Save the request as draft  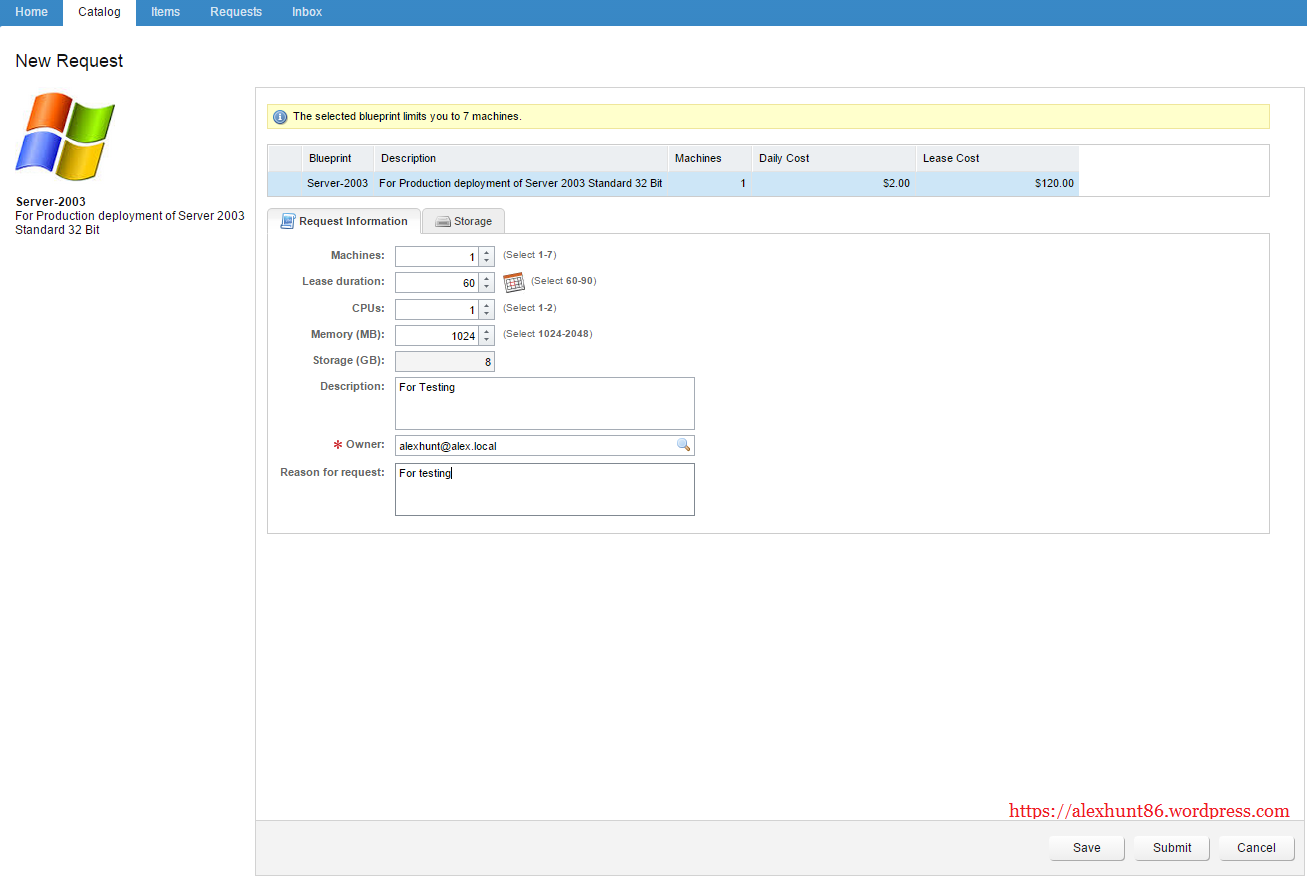click(1086, 848)
